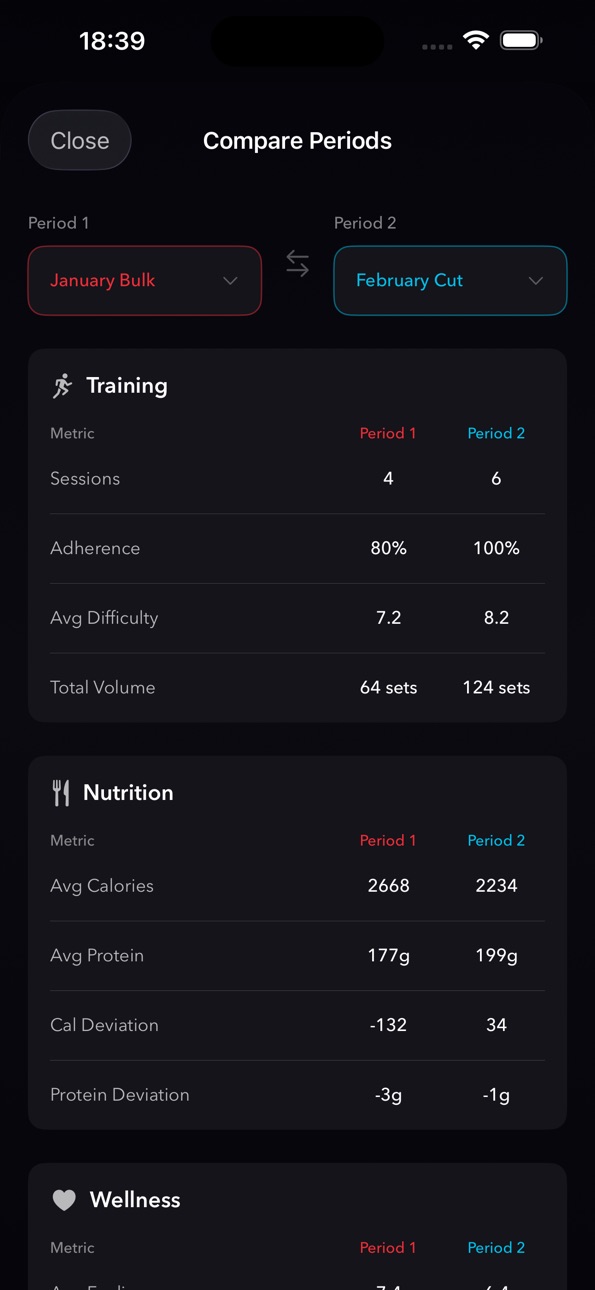The width and height of the screenshot is (595, 1290).
Task: Click the heart Wellness icon
Action: tap(64, 1200)
